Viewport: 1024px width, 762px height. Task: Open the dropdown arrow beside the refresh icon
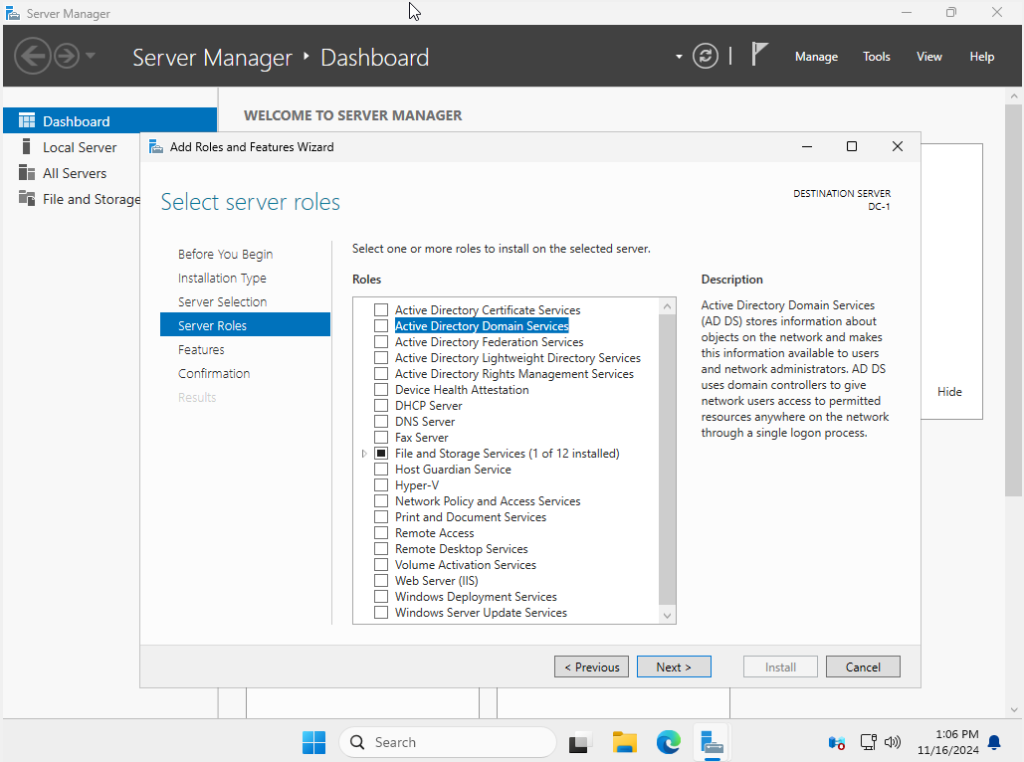pyautogui.click(x=679, y=56)
